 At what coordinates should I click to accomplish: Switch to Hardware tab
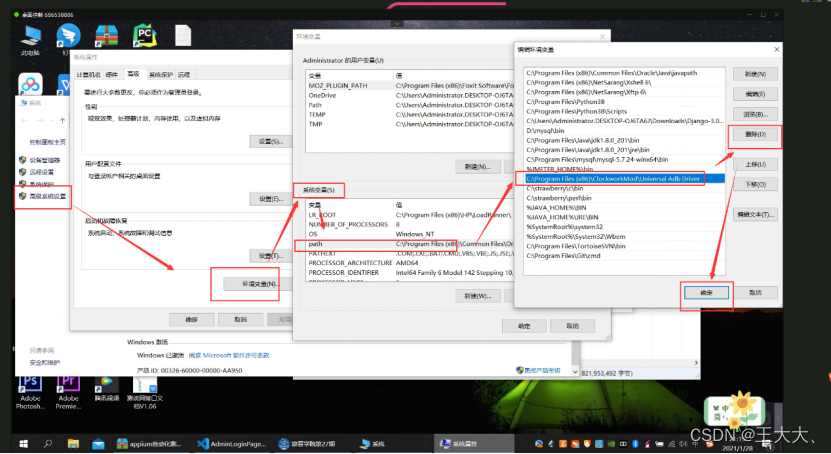[x=112, y=75]
